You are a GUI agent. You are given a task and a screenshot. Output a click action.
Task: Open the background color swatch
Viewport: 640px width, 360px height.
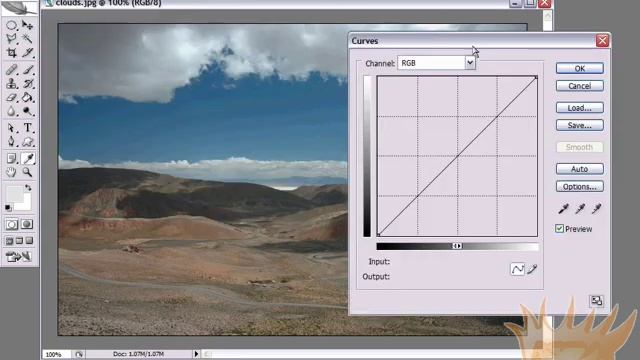(x=25, y=204)
